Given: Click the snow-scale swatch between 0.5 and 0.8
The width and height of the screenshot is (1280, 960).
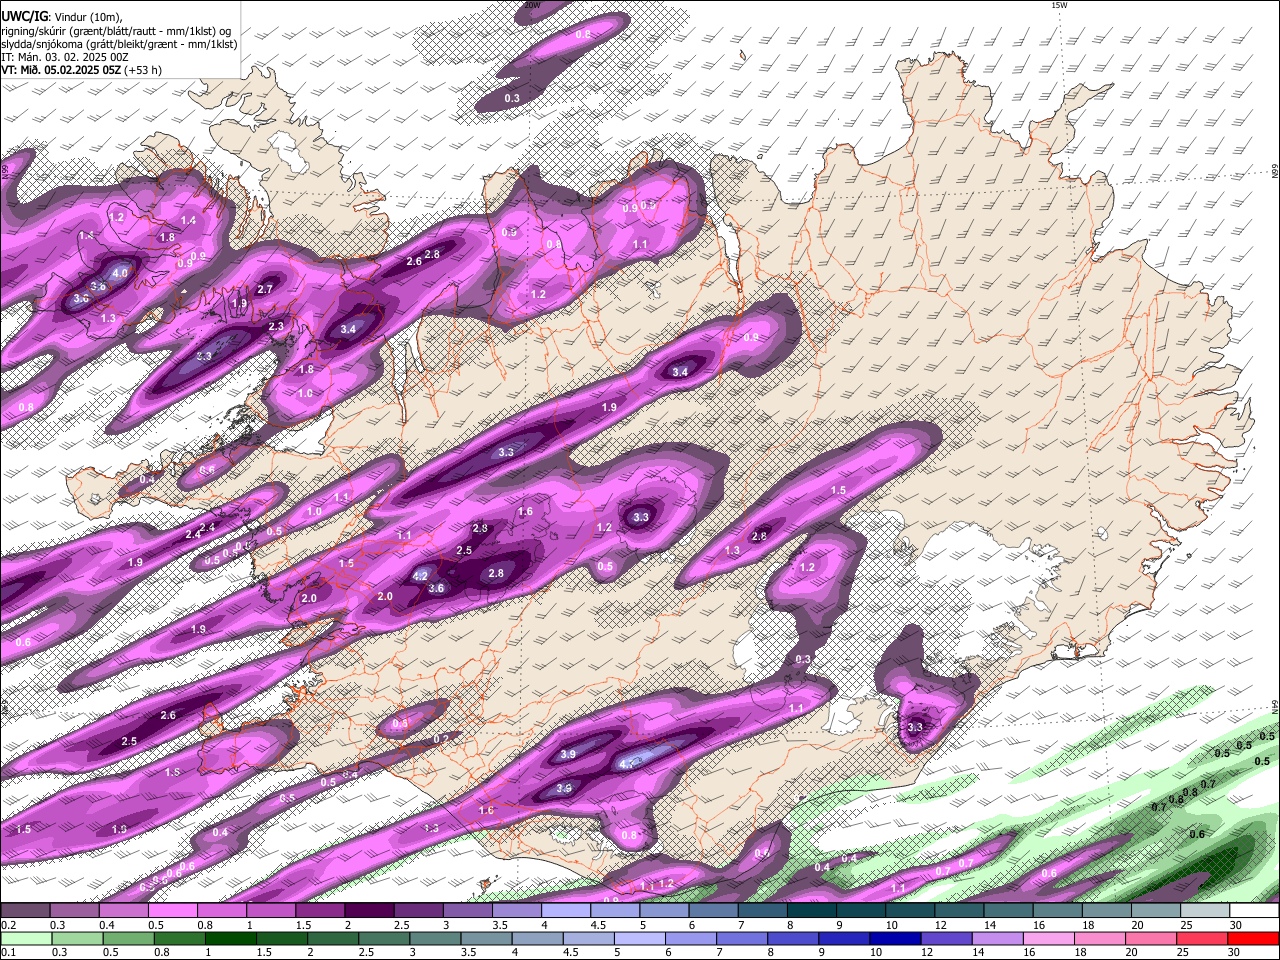Looking at the screenshot, I should pos(173,910).
